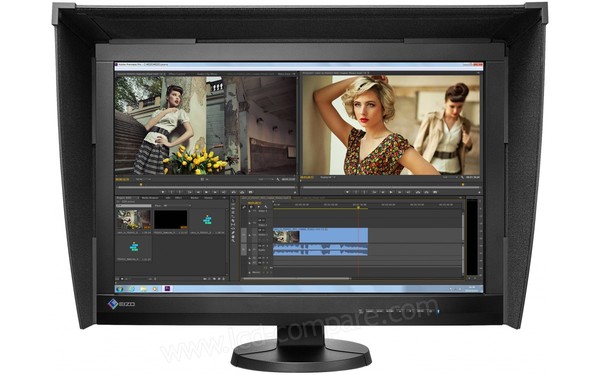Open Source monitor playback resolution dropdown
This screenshot has width=600, height=375.
pos(266,179)
